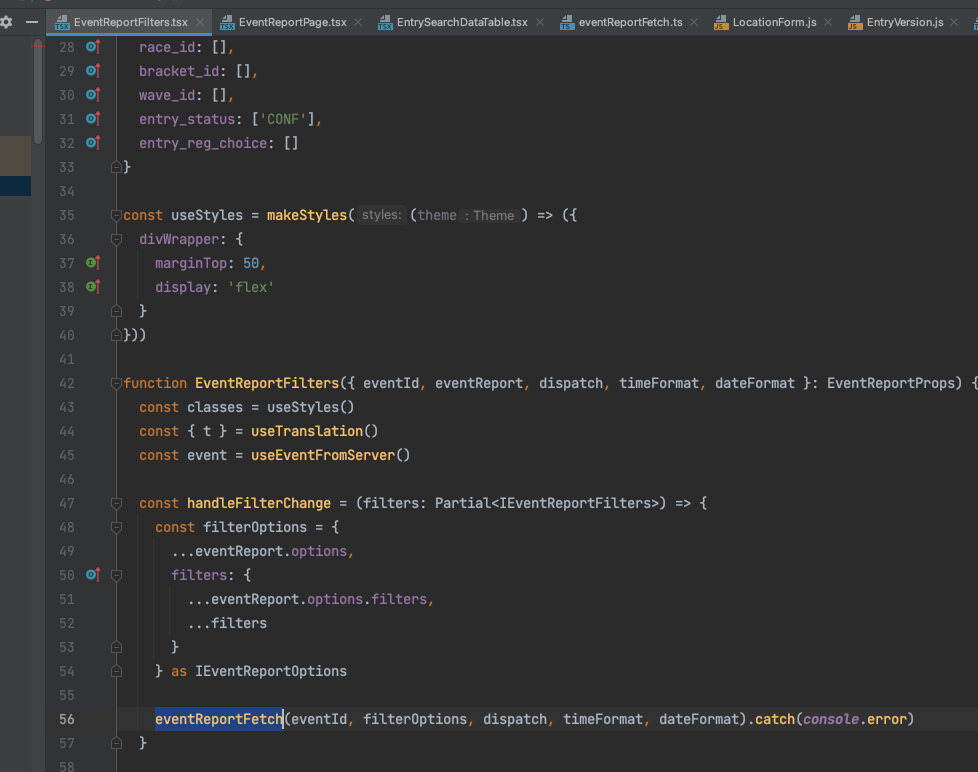Close the EntrySearchDataTable.tsx tab
The image size is (978, 772).
click(x=540, y=22)
